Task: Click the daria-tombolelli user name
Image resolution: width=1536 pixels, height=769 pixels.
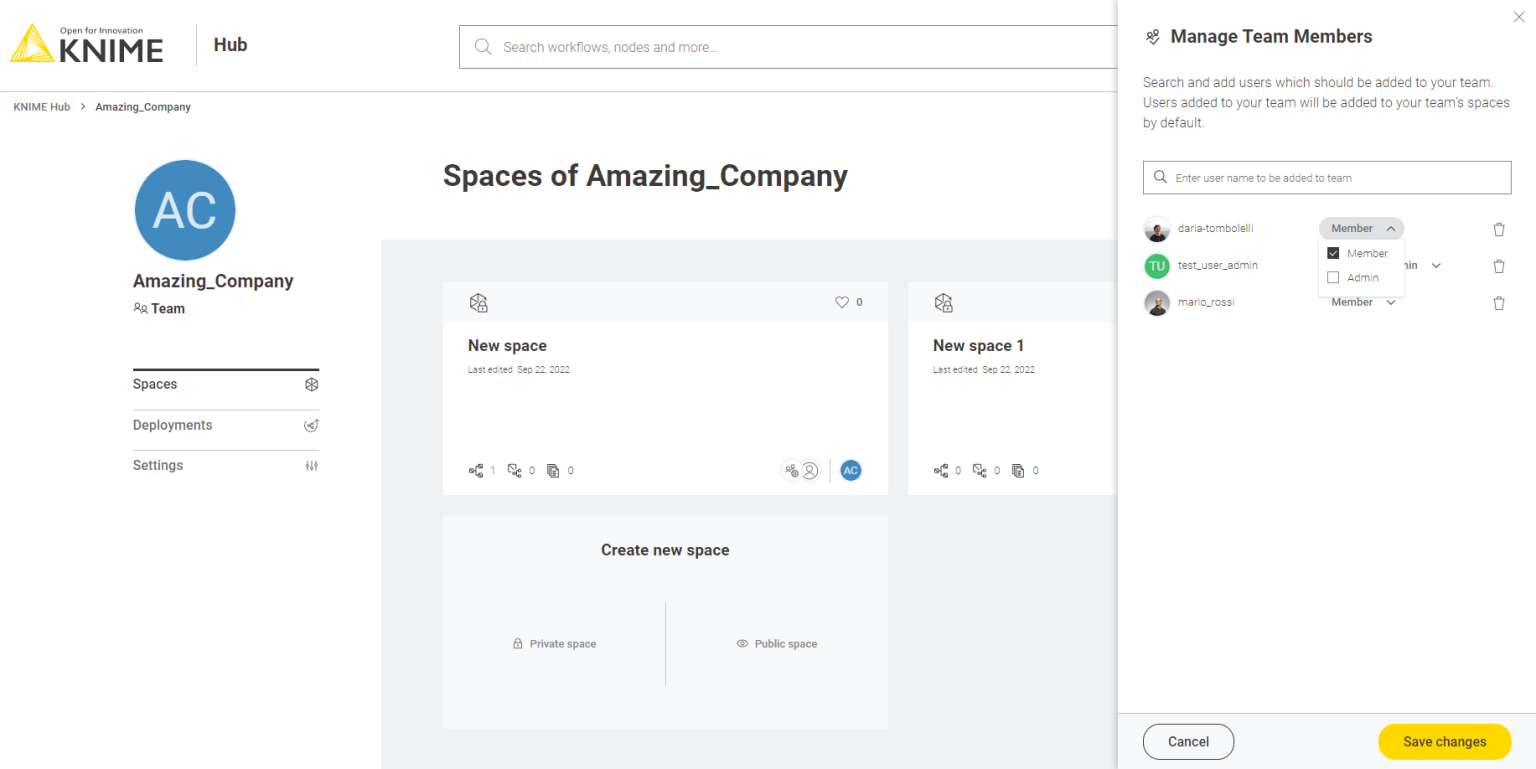Action: pos(1215,229)
